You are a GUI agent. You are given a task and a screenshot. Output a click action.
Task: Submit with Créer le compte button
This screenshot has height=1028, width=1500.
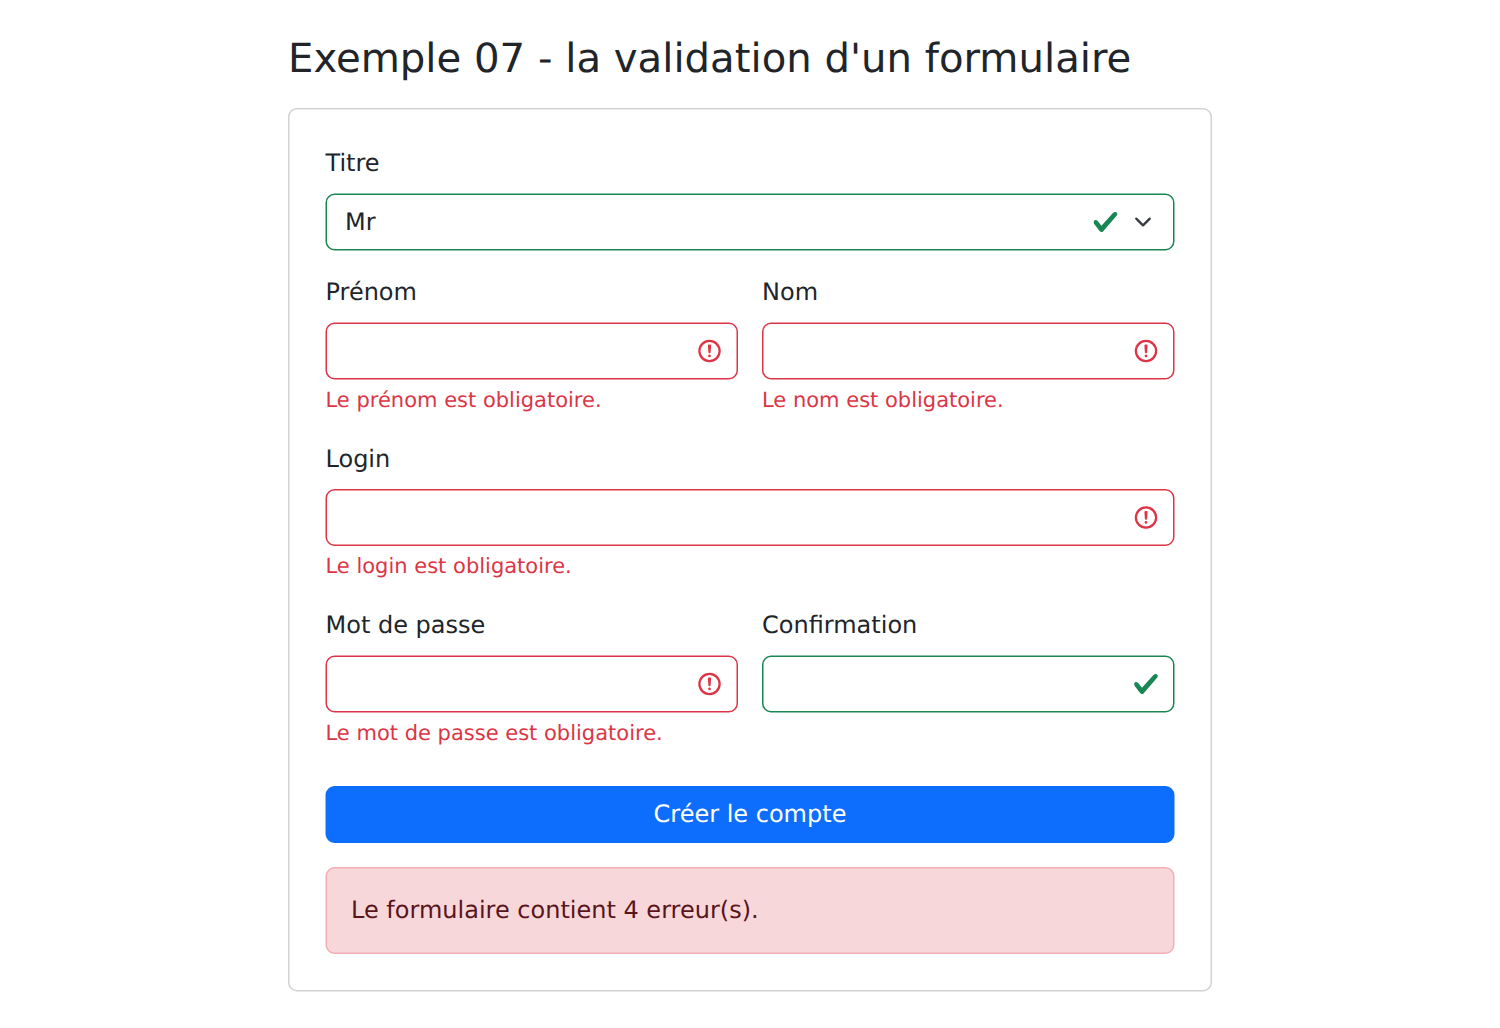click(x=750, y=814)
